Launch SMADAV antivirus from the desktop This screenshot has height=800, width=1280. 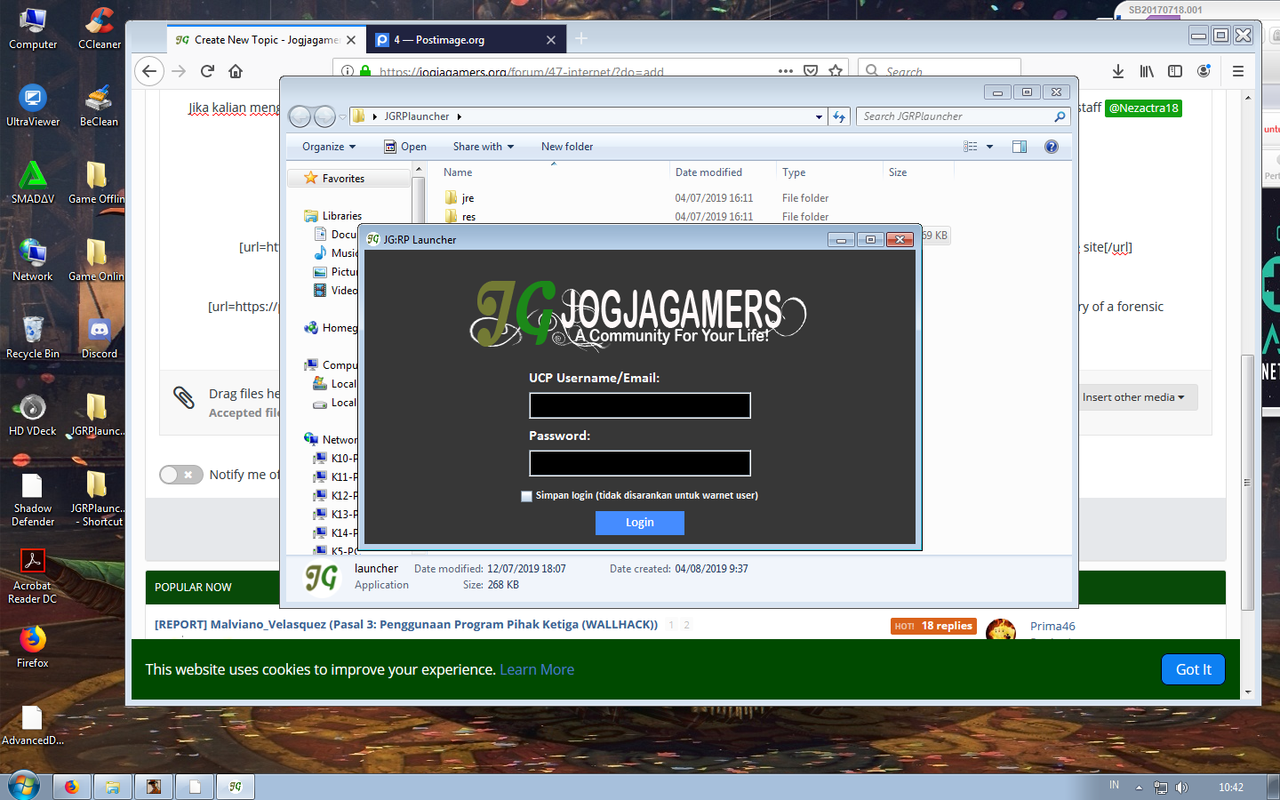click(33, 182)
